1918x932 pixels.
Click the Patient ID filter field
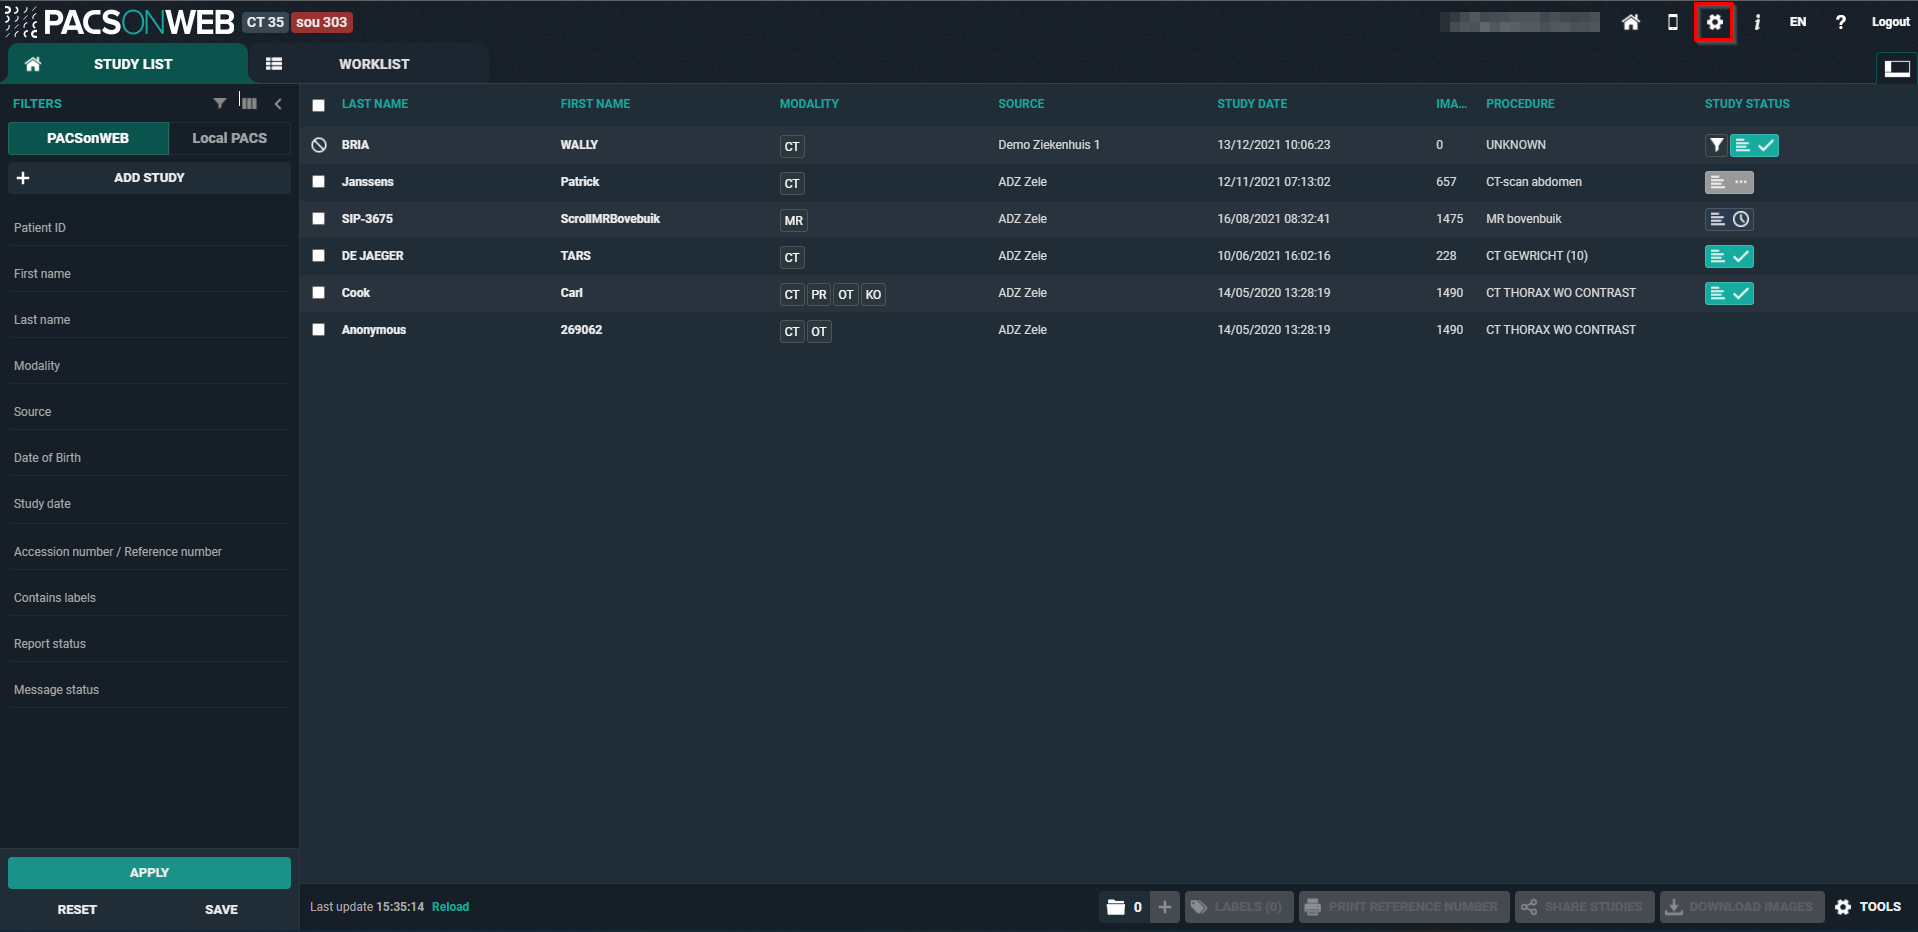(149, 228)
